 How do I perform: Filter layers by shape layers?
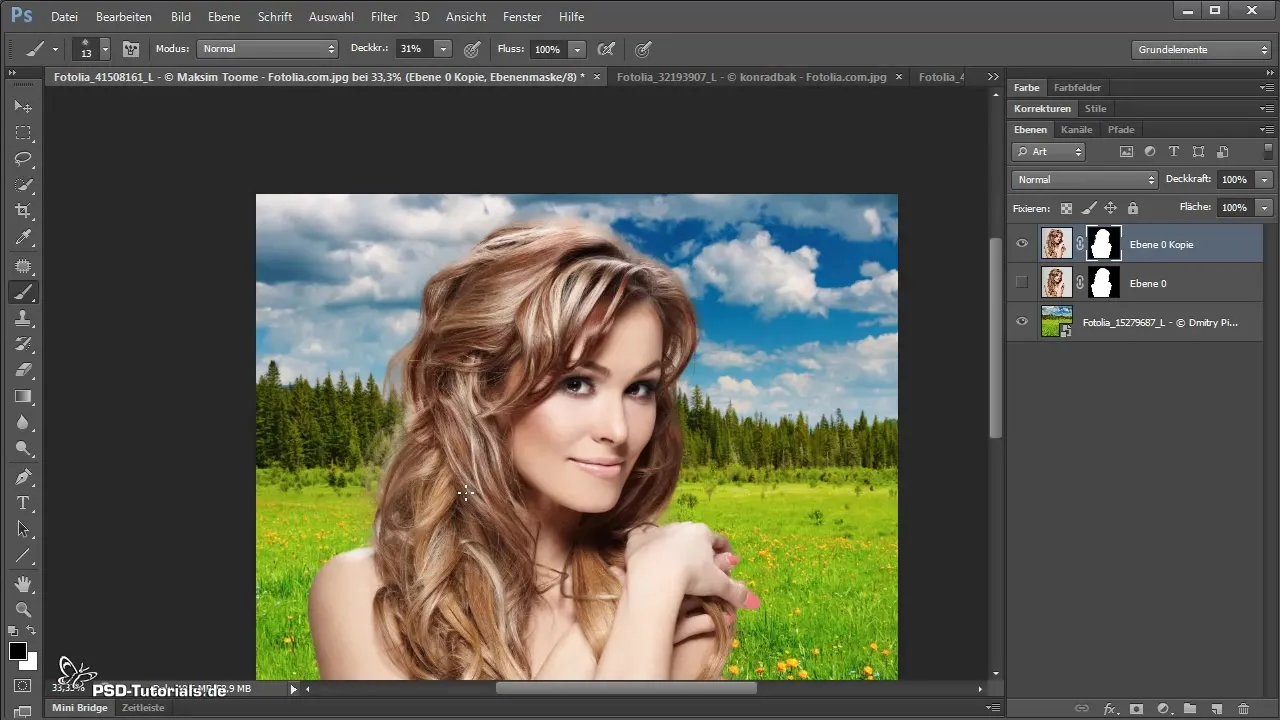pos(1198,152)
